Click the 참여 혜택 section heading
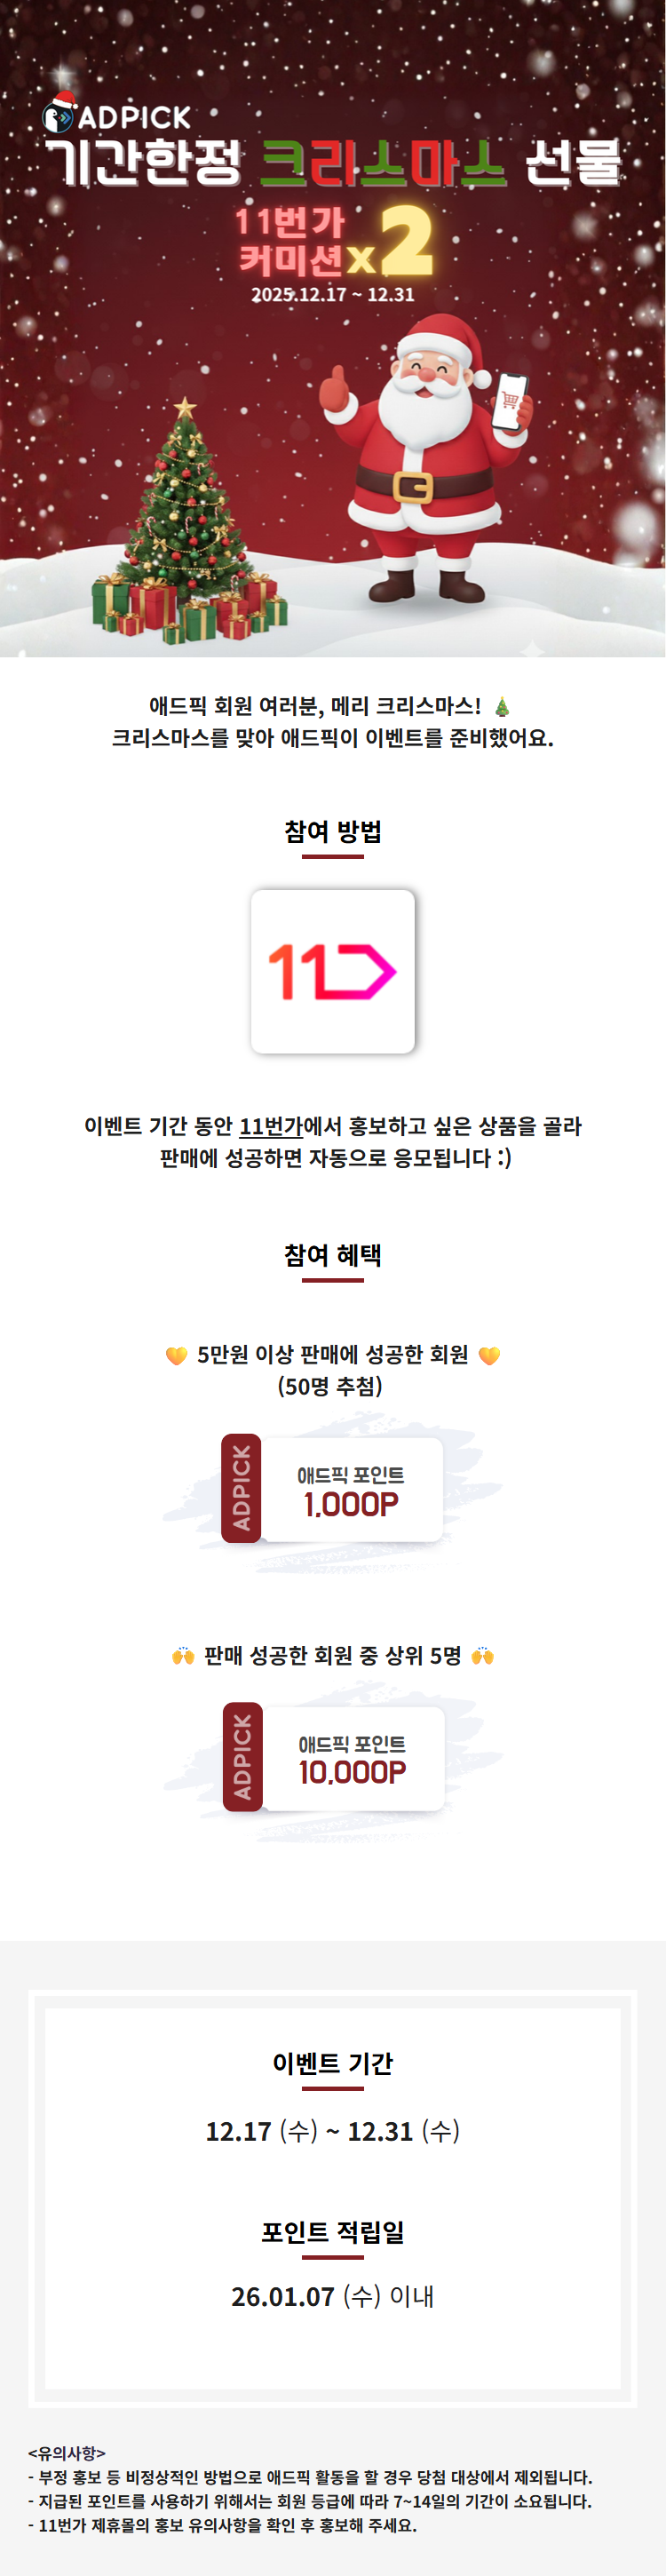 [333, 1255]
